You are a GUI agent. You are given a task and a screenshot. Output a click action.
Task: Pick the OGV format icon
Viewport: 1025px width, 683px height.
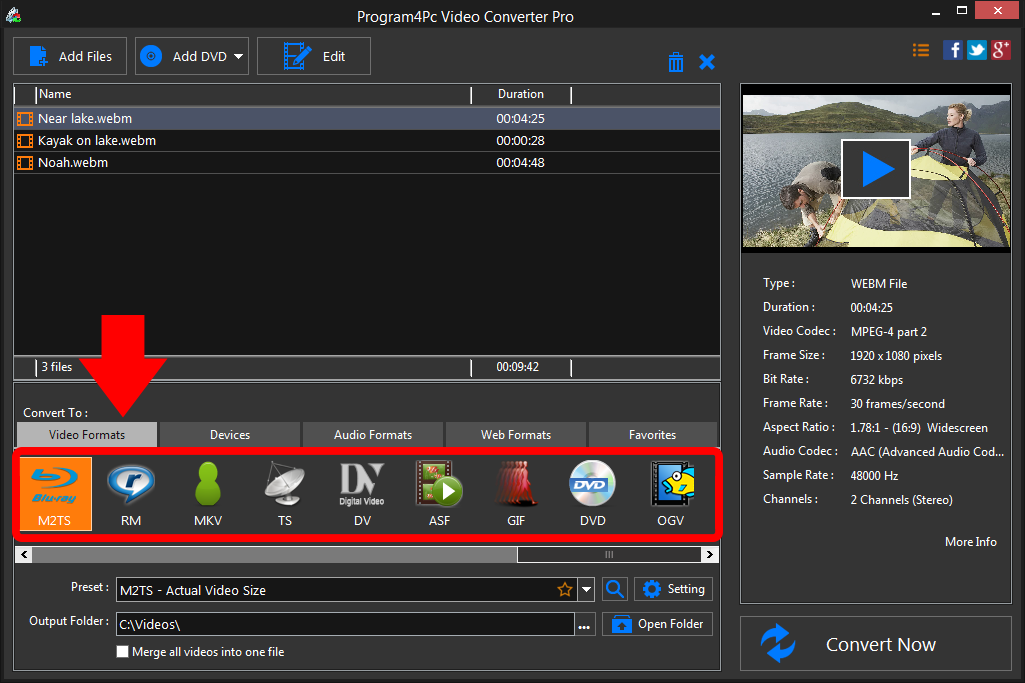[670, 492]
